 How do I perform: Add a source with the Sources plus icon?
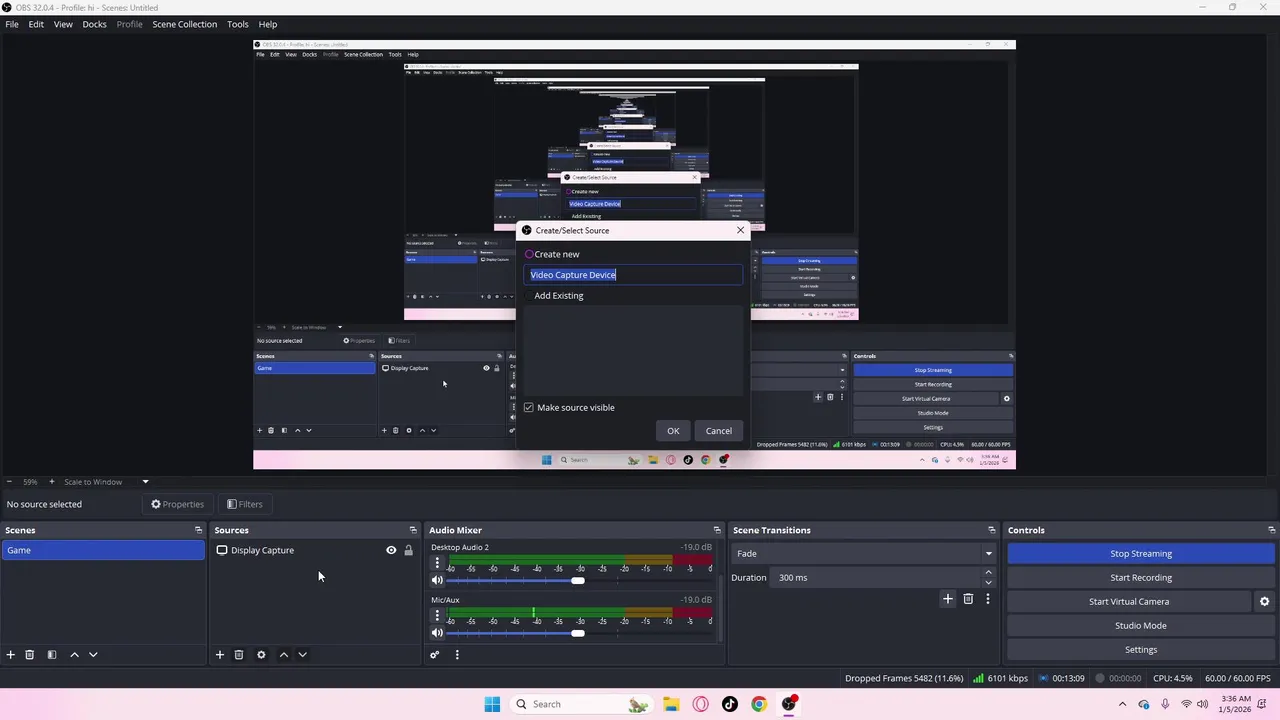point(220,655)
